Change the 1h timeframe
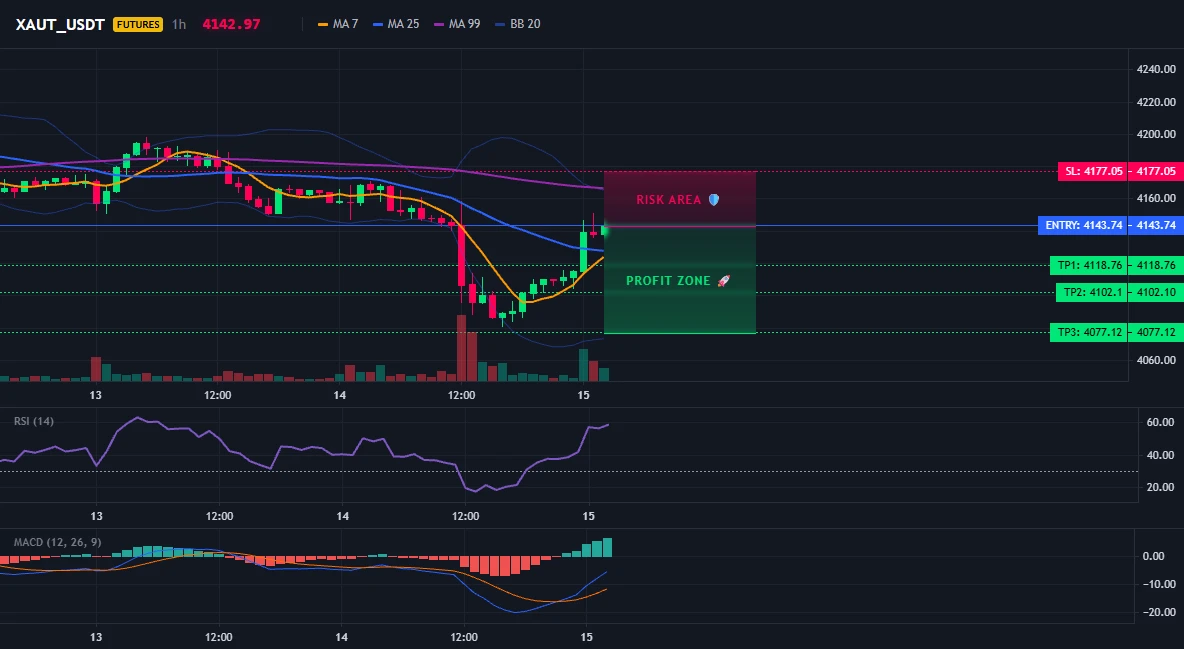 (x=179, y=24)
